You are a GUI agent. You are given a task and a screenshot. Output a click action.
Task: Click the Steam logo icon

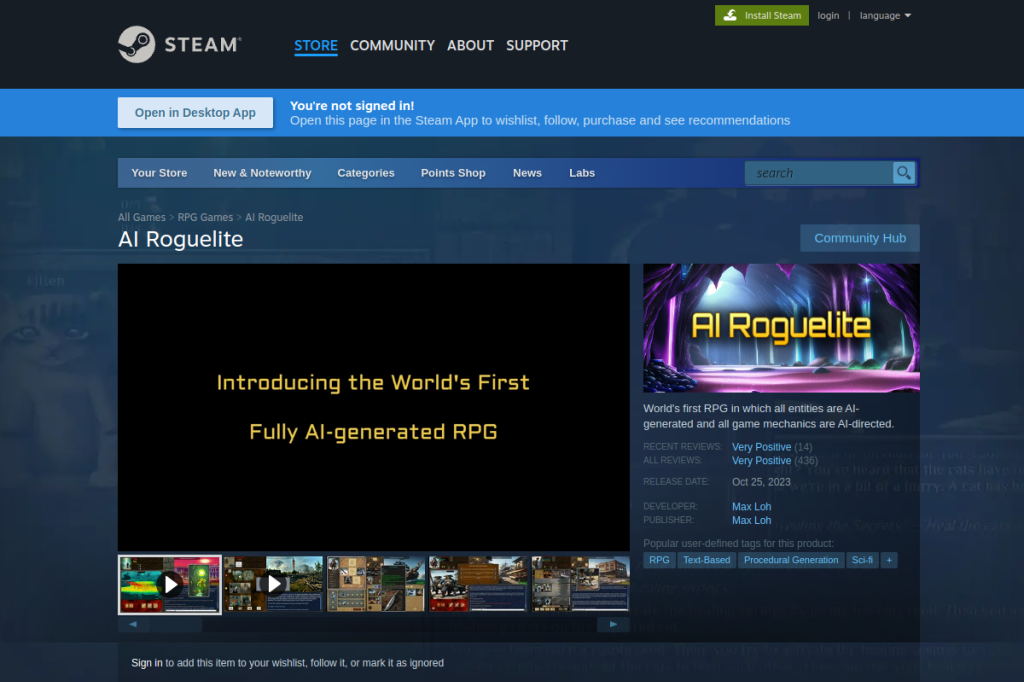coord(136,44)
